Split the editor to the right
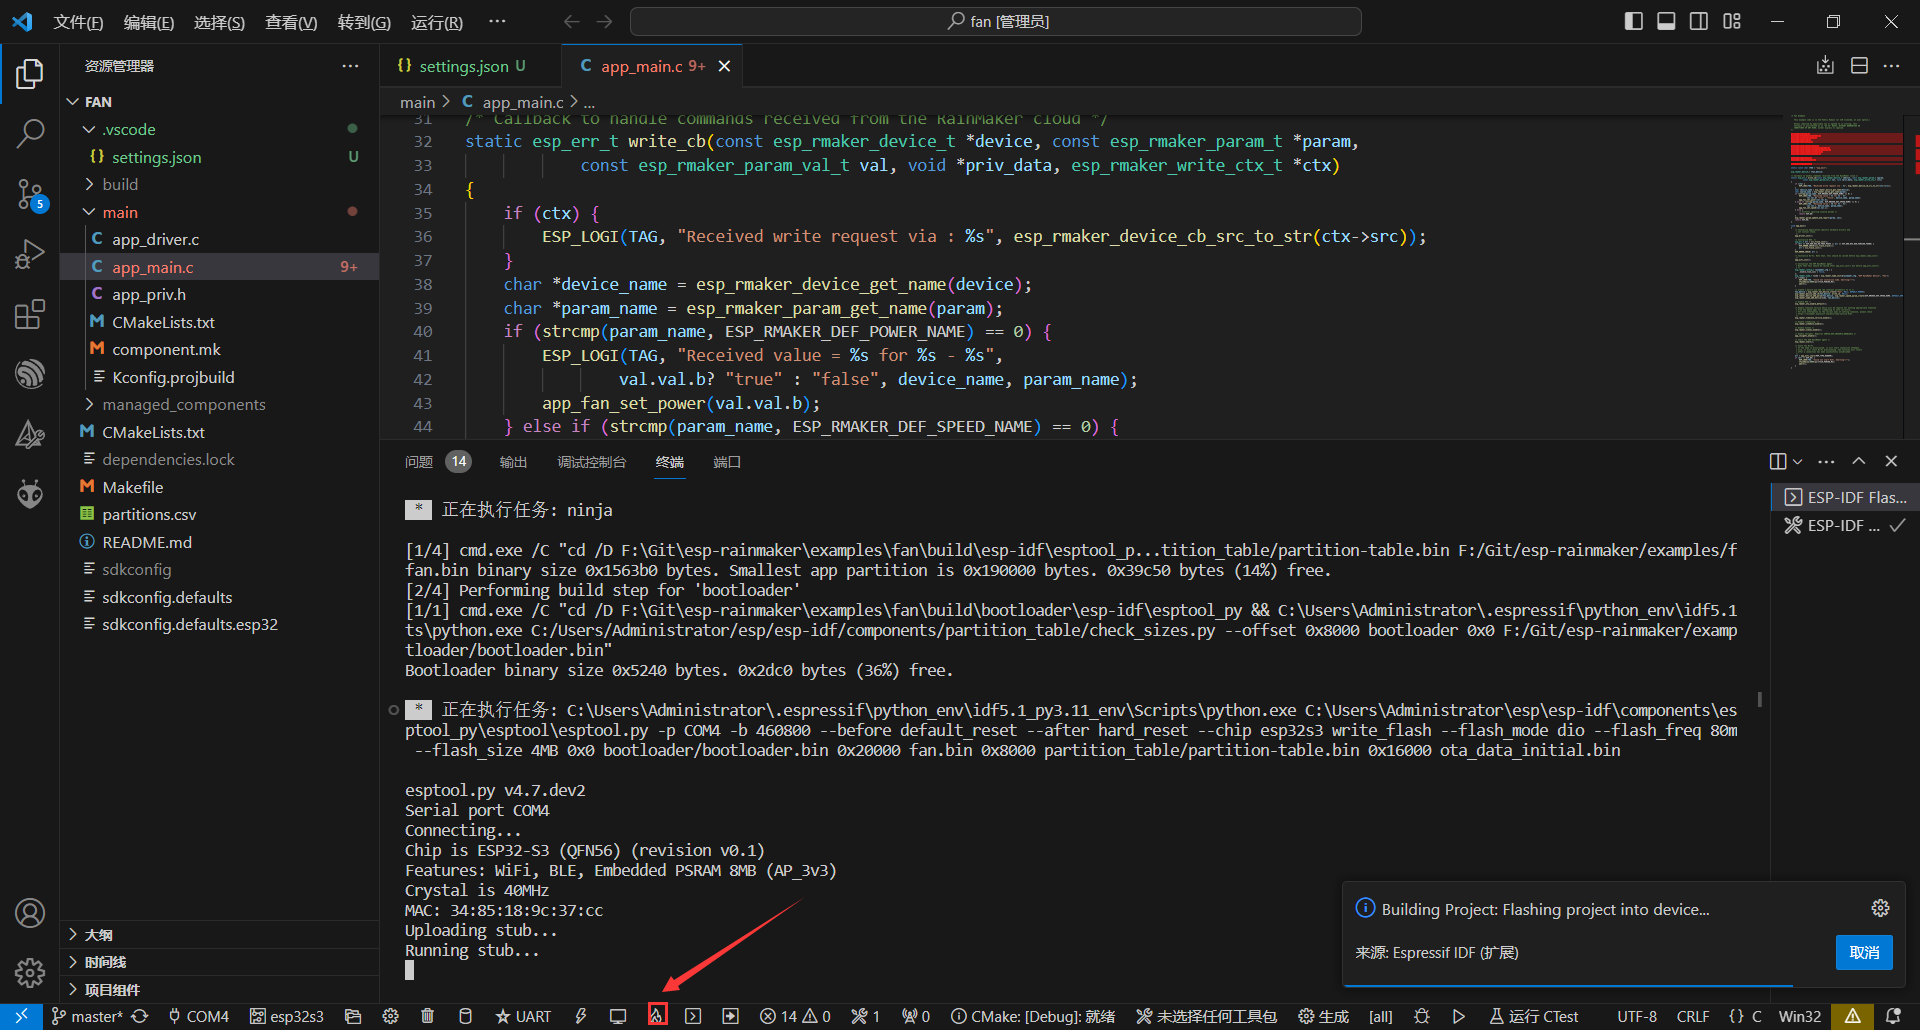 [x=1859, y=66]
